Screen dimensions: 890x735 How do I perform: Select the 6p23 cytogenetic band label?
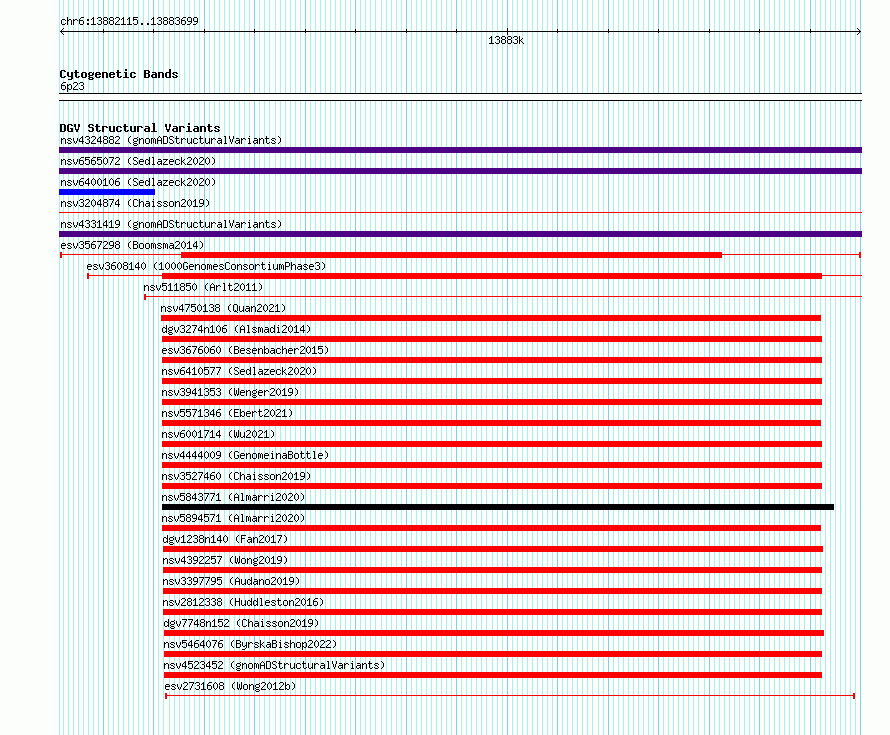click(72, 86)
